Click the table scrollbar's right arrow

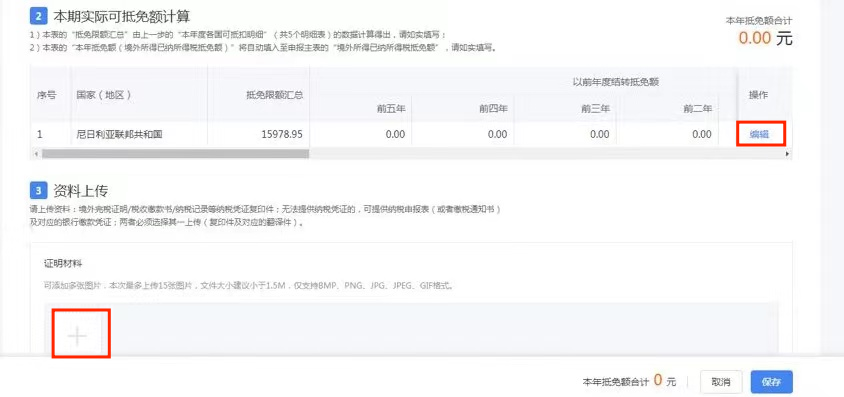pos(787,154)
